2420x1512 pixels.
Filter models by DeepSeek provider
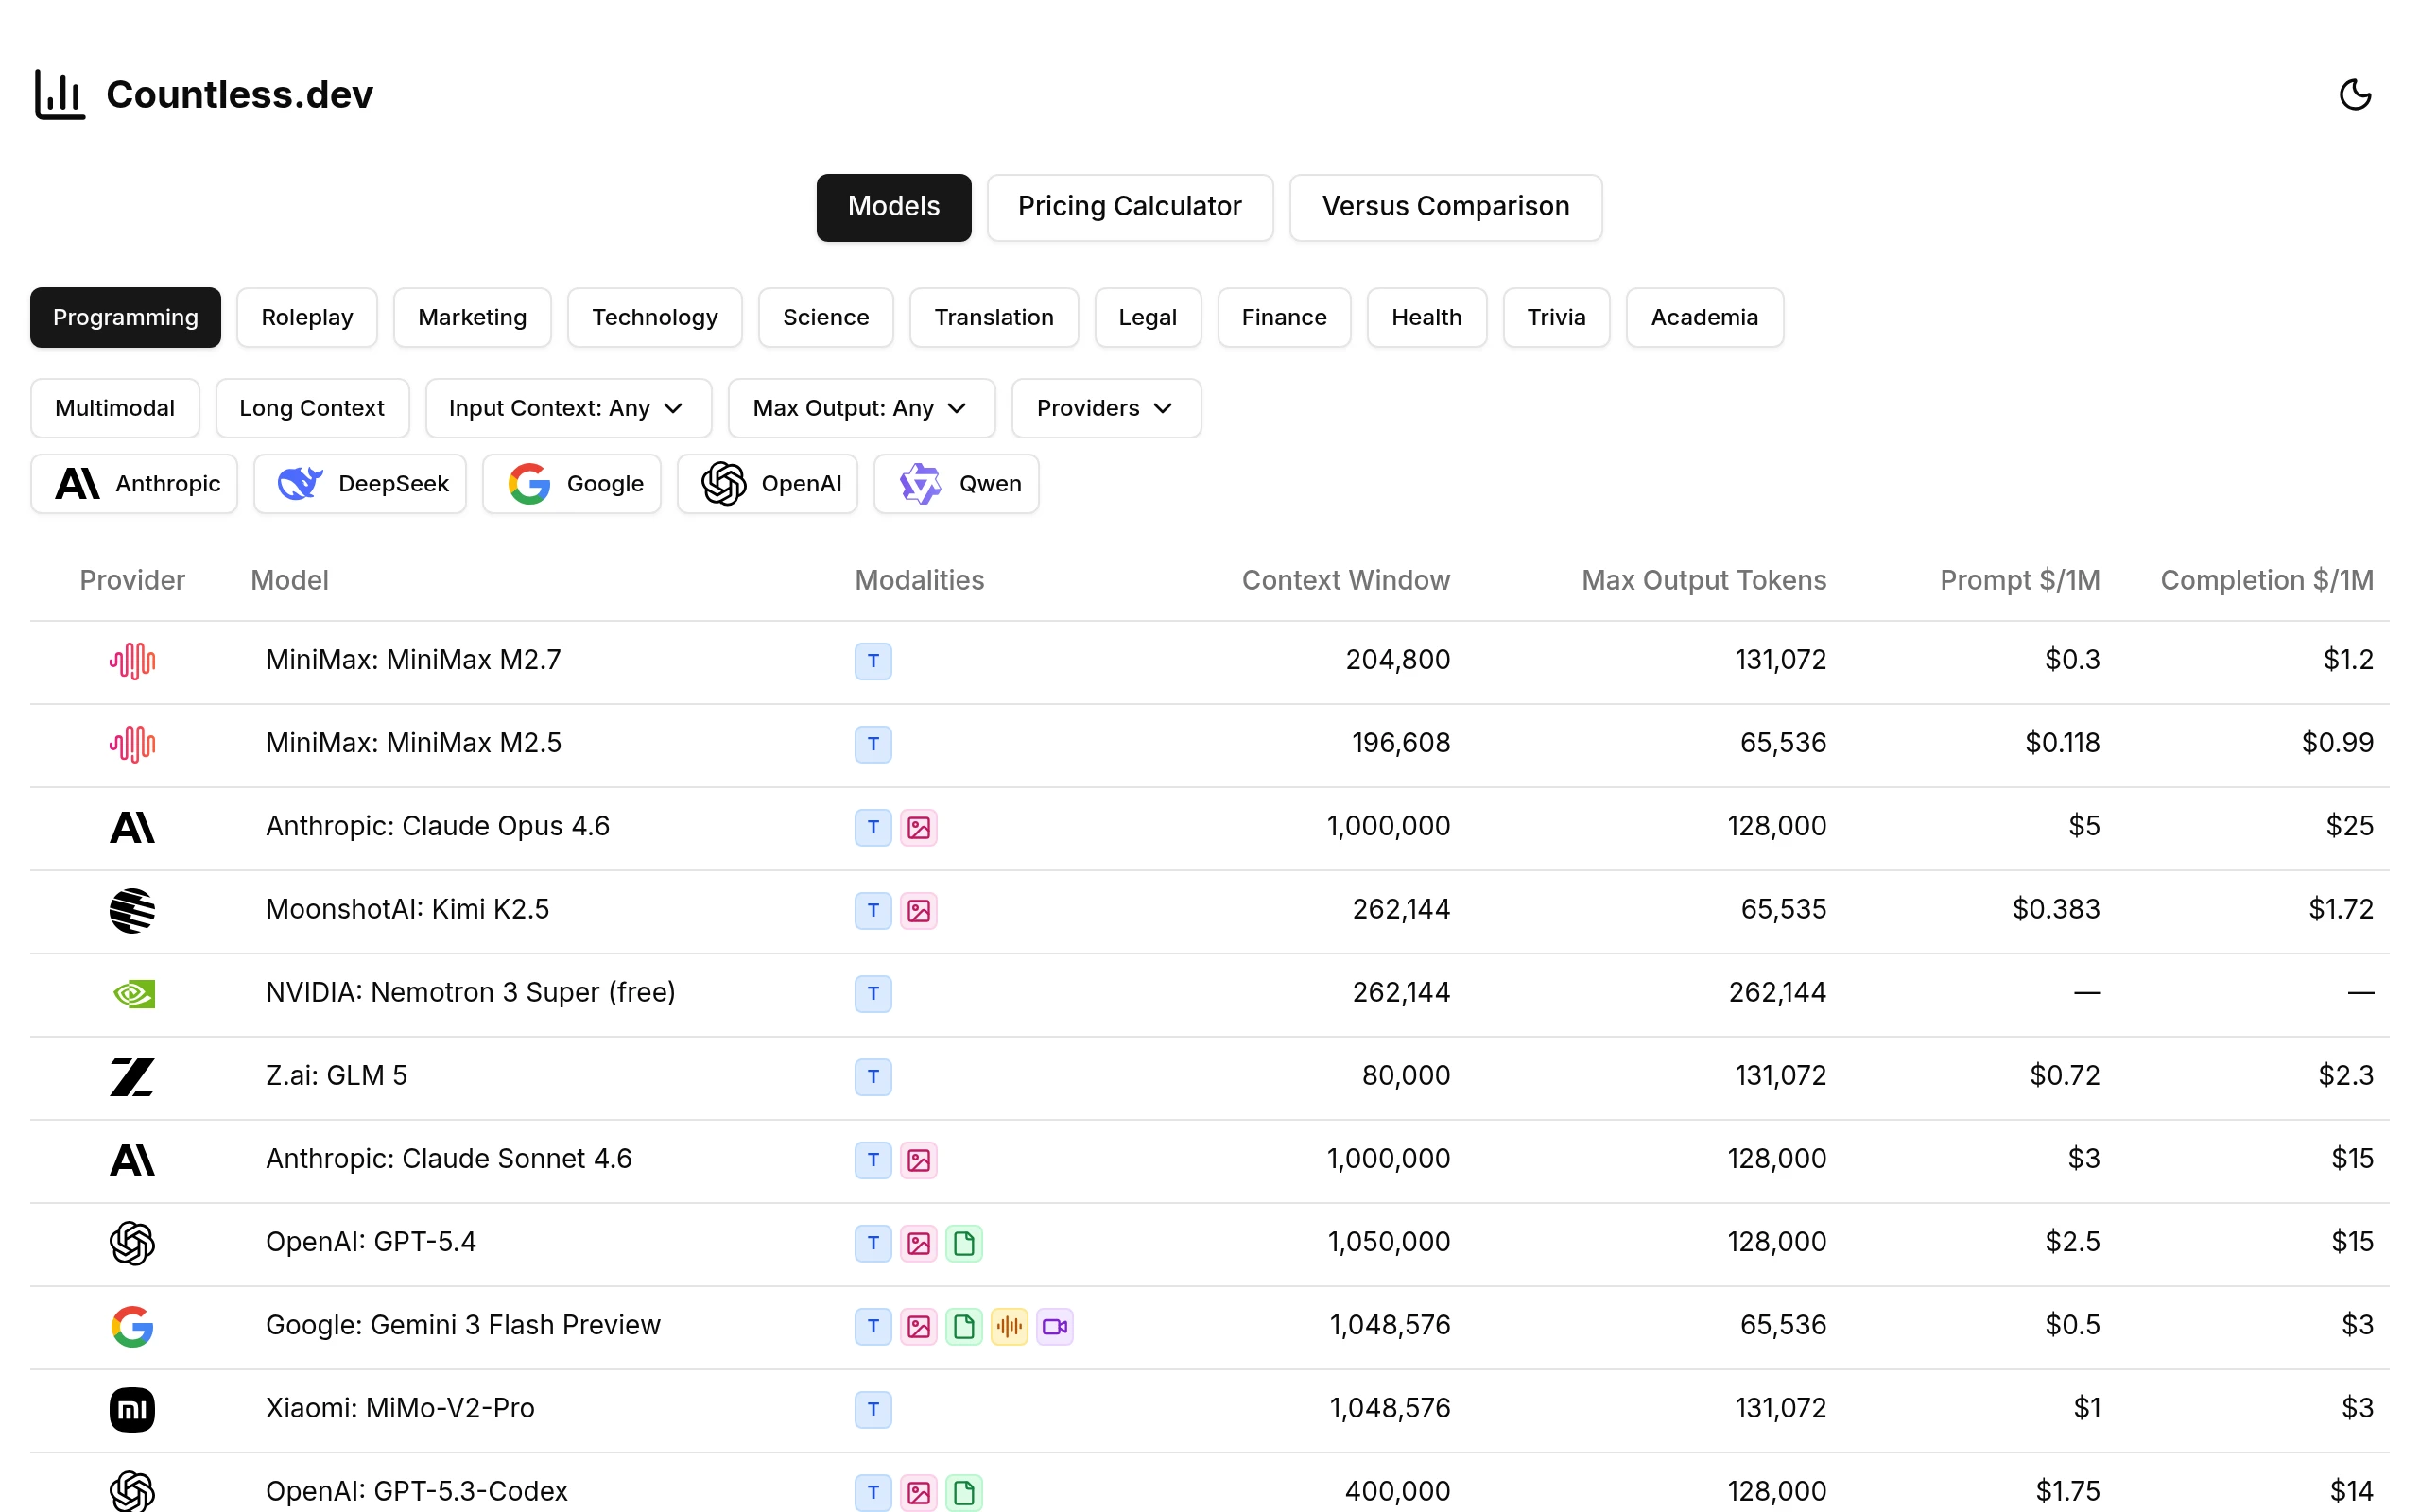[x=360, y=484]
